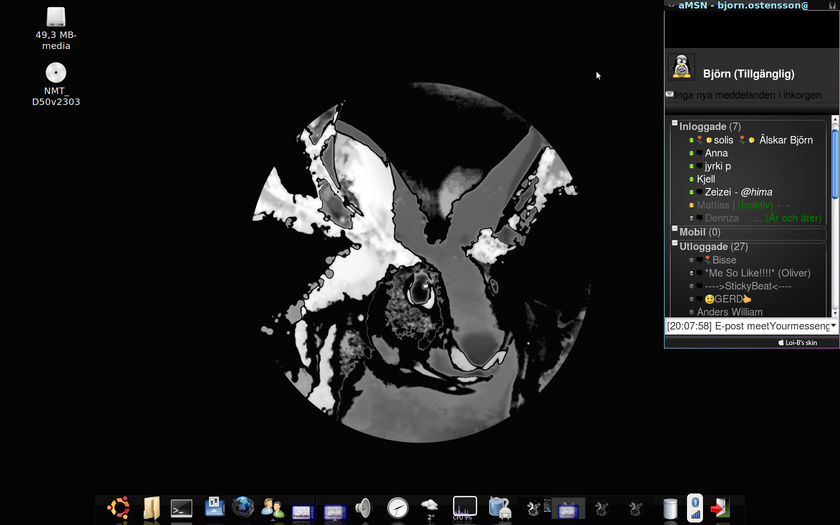Select contact Kjell
Image resolution: width=840 pixels, height=525 pixels.
706,179
